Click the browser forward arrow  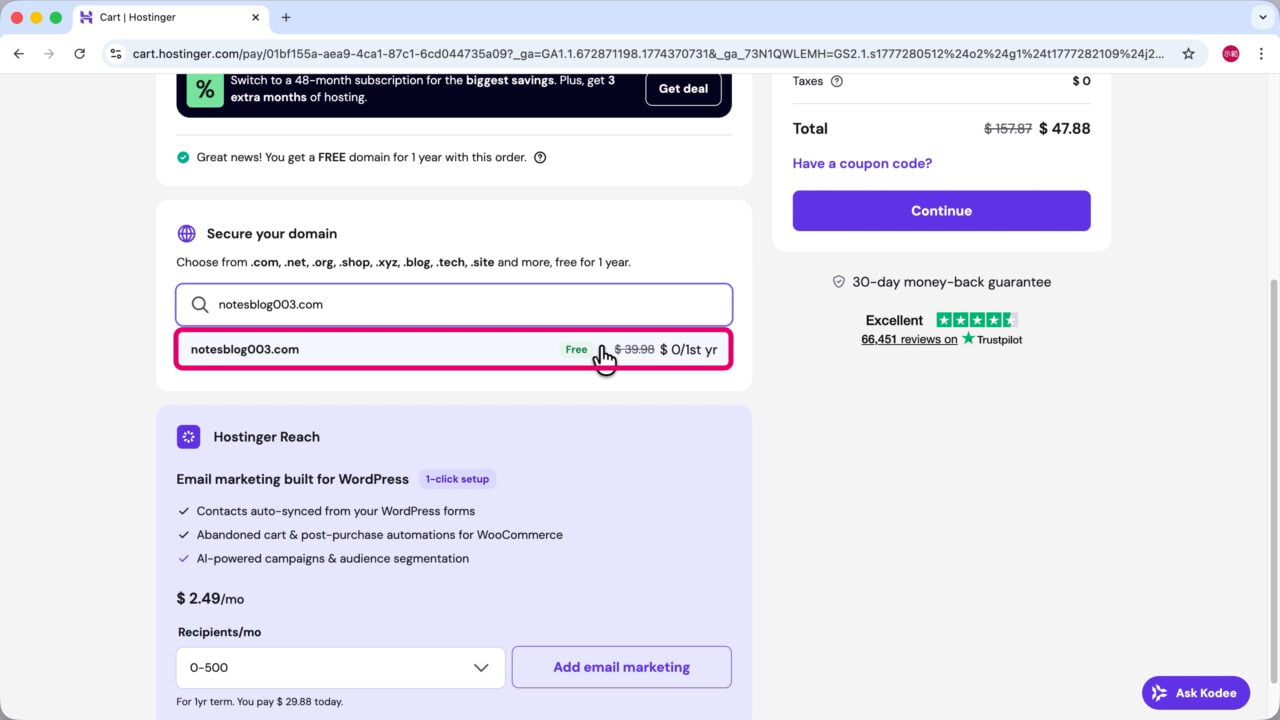[x=48, y=54]
